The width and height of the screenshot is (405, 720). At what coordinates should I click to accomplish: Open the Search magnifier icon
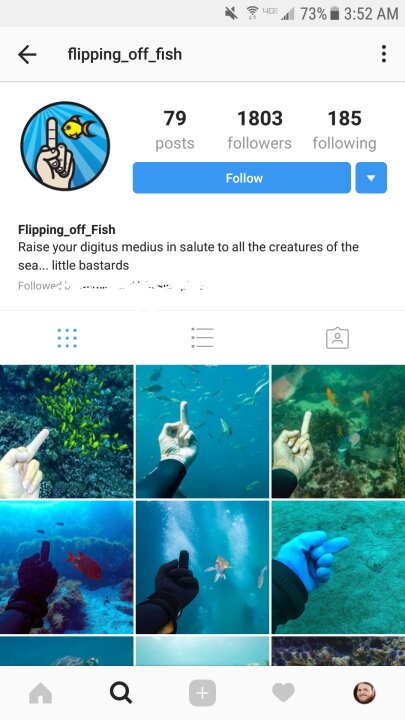coord(121,693)
